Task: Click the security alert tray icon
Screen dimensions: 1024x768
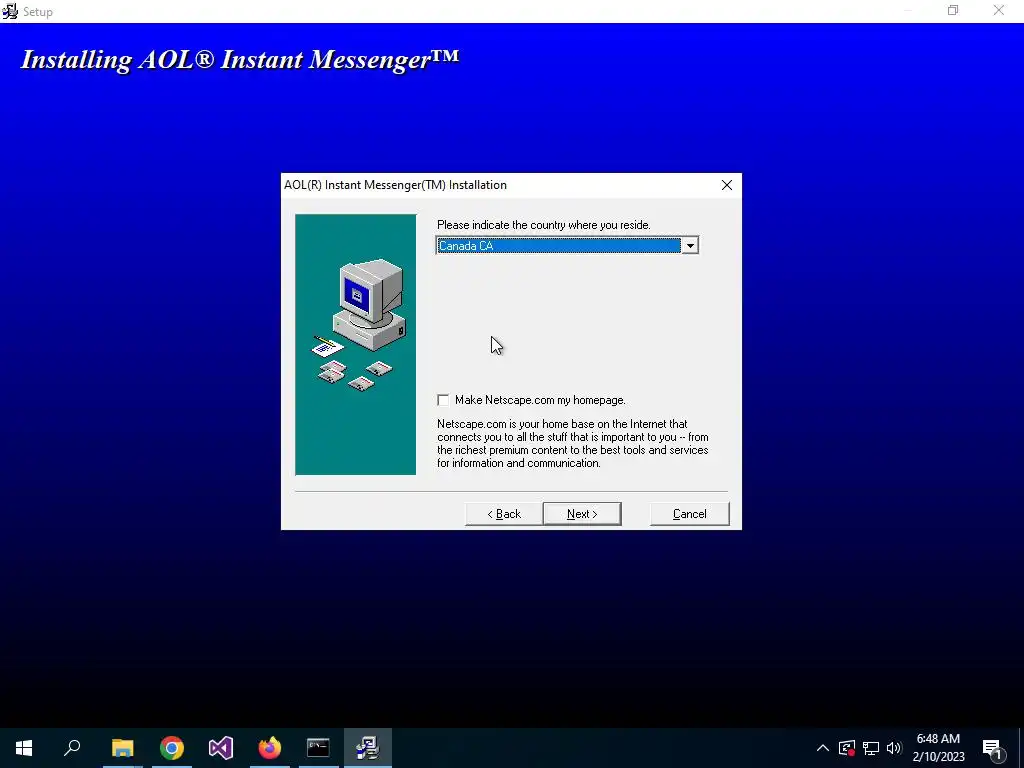Action: pyautogui.click(x=847, y=748)
